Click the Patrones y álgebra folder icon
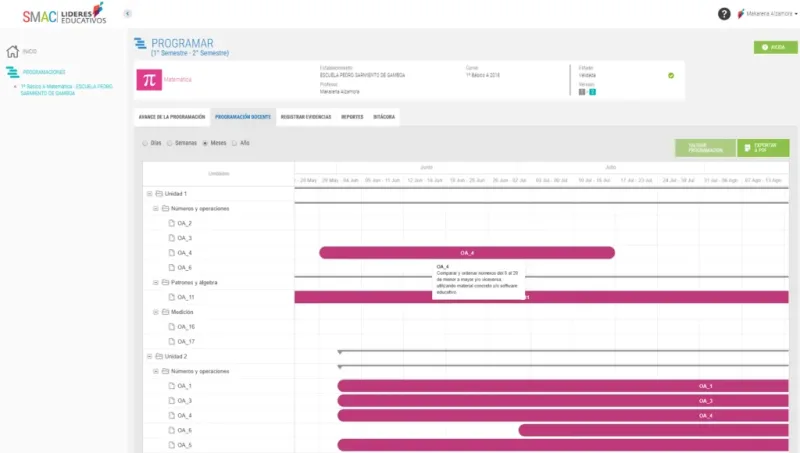 click(x=165, y=283)
